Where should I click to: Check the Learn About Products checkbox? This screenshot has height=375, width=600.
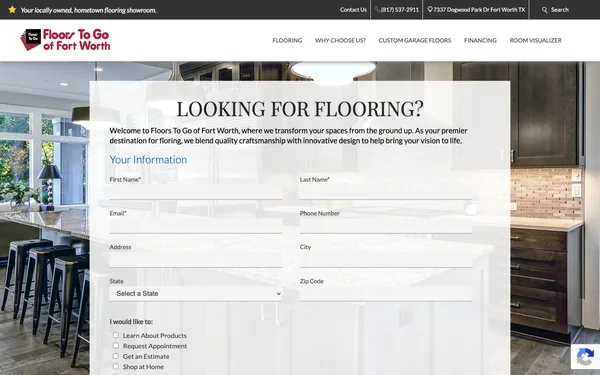tap(116, 335)
